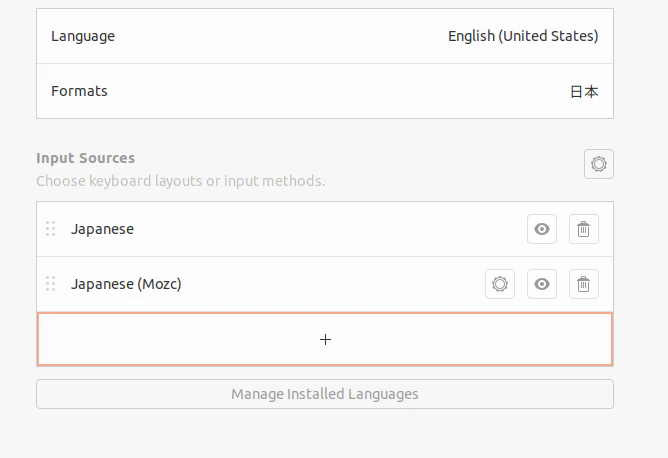Click the 日本 formats value
The width and height of the screenshot is (668, 458).
584,92
